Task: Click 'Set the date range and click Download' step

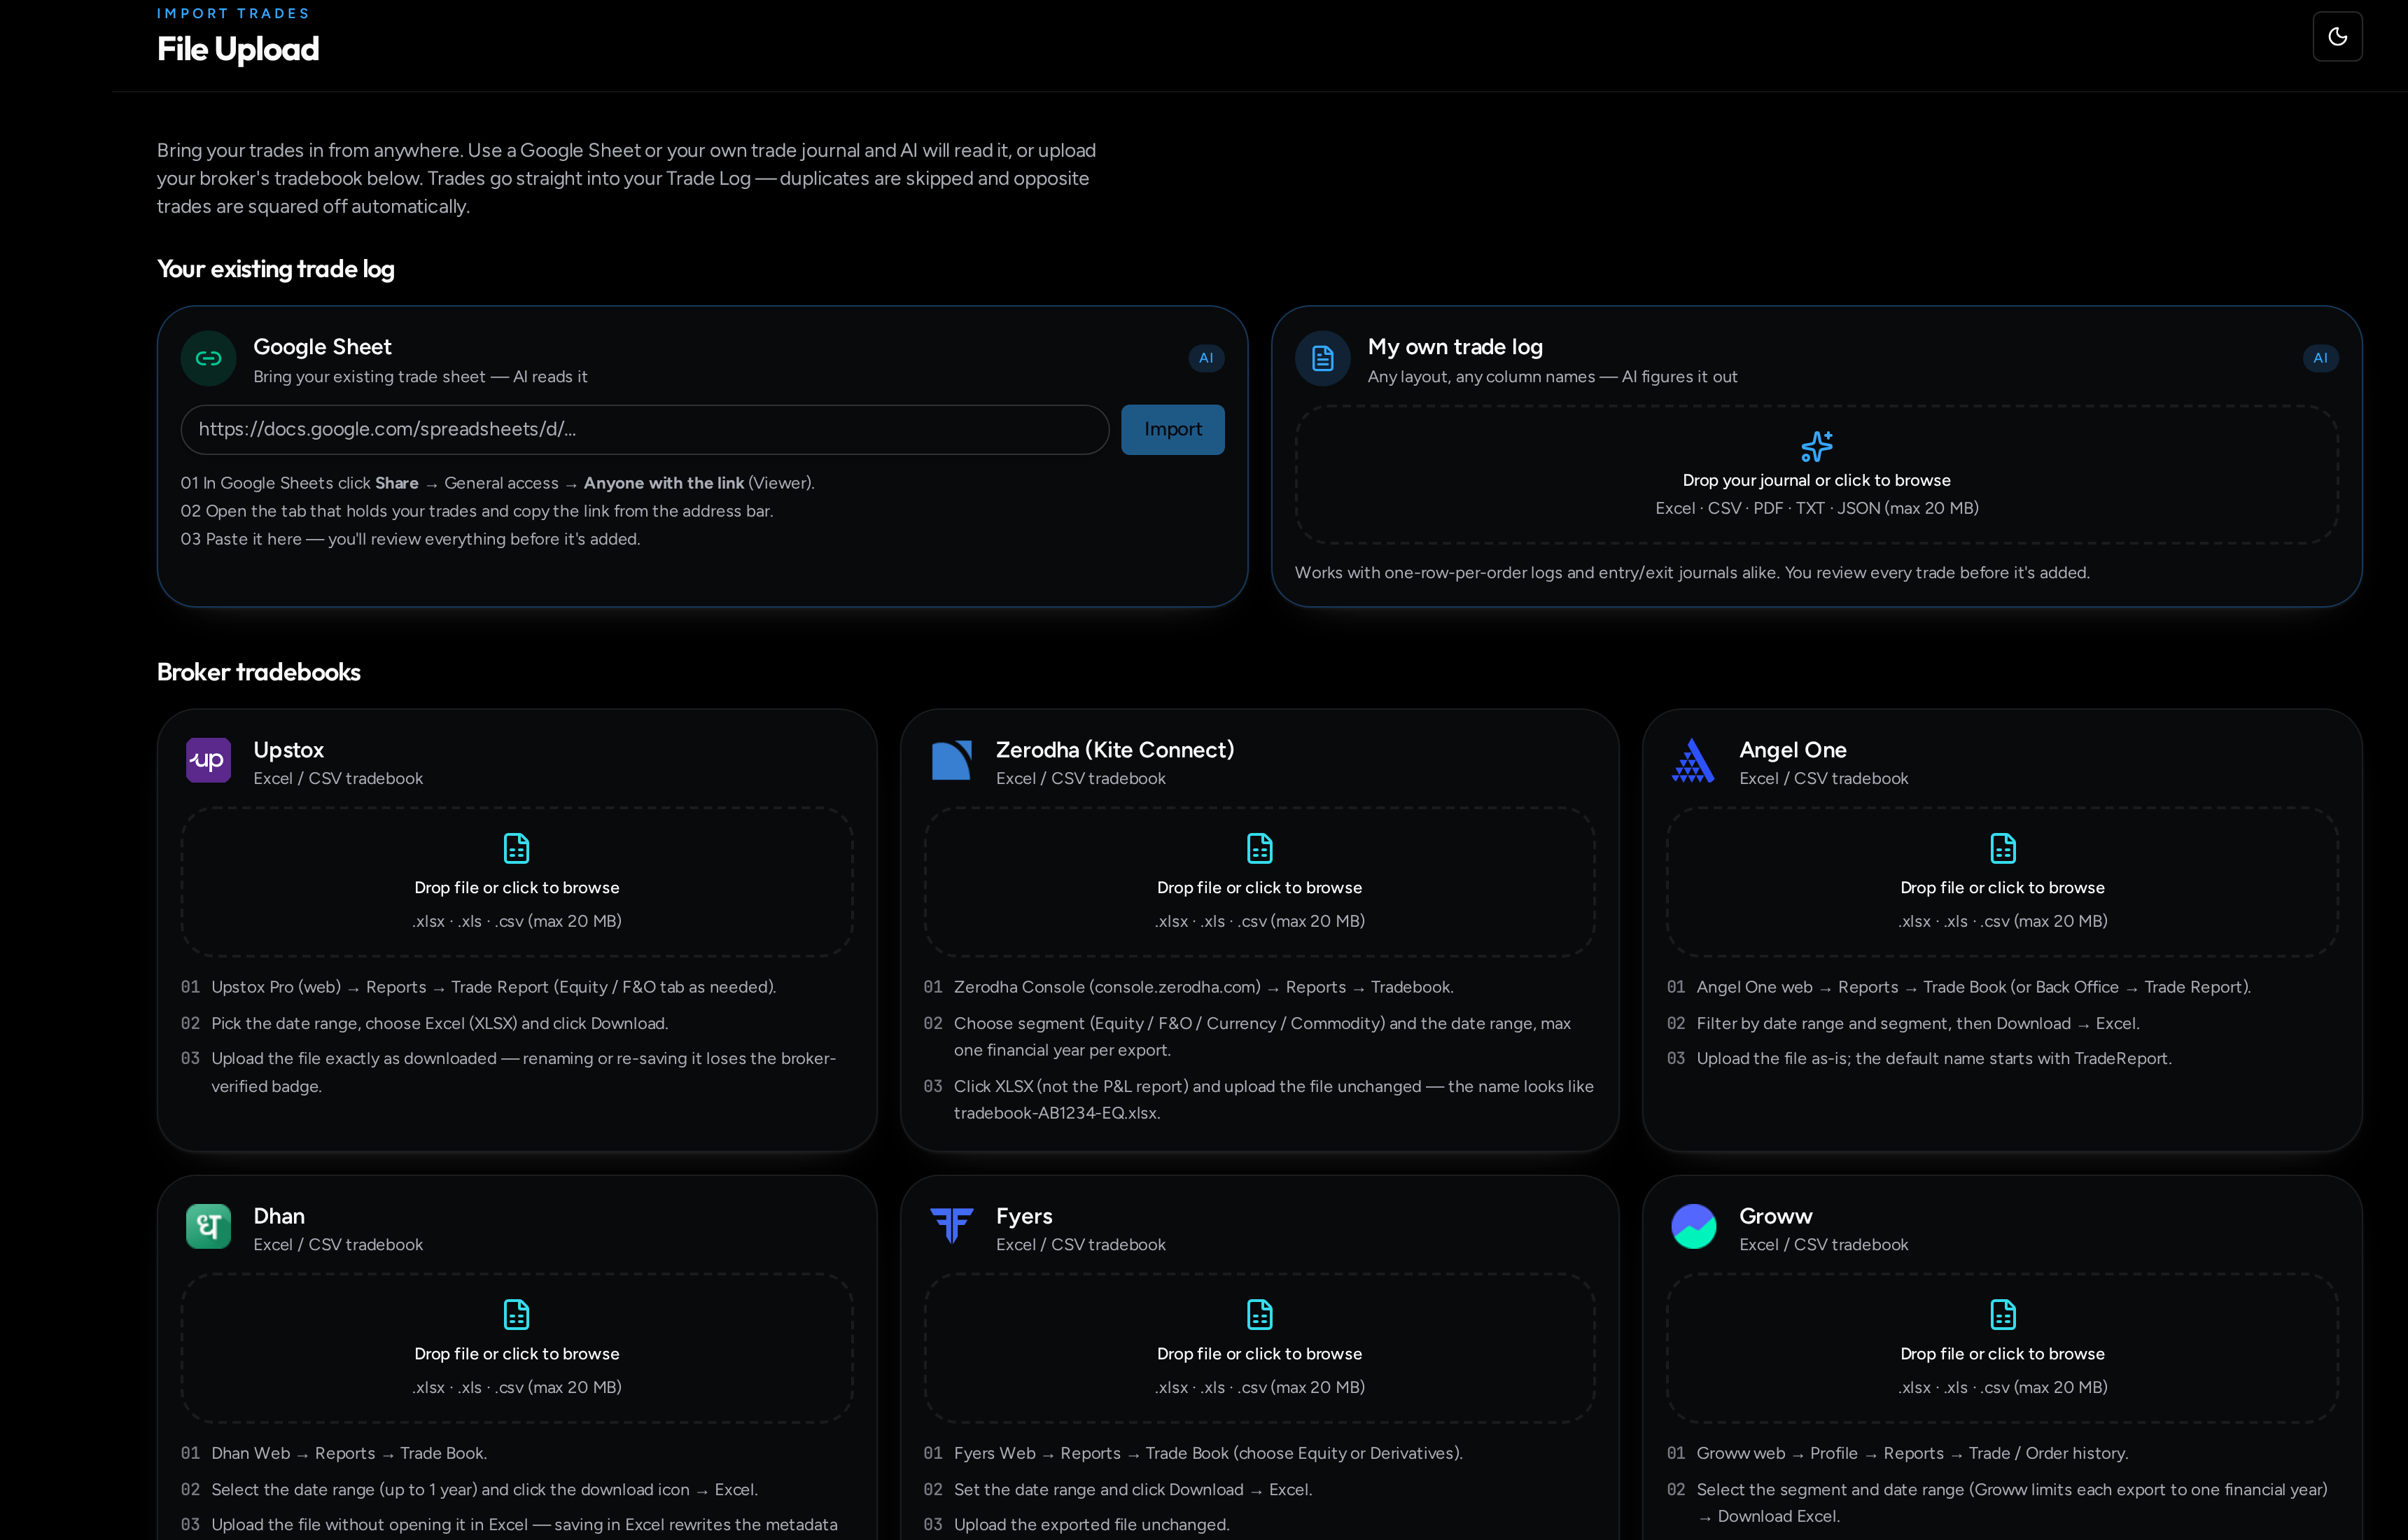Action: click(1133, 1490)
